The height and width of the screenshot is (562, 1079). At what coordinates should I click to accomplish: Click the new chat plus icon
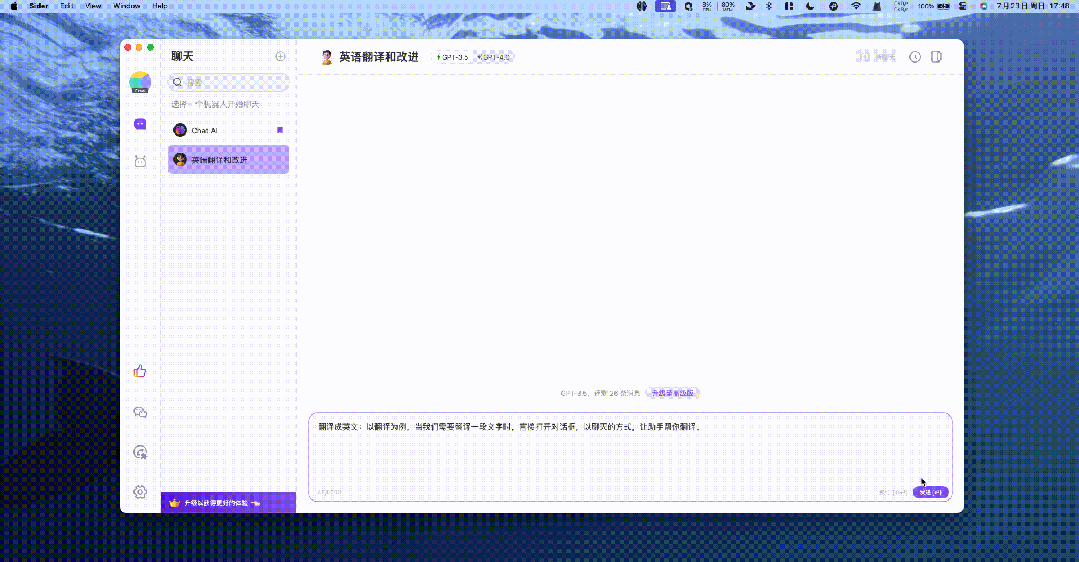coord(280,57)
